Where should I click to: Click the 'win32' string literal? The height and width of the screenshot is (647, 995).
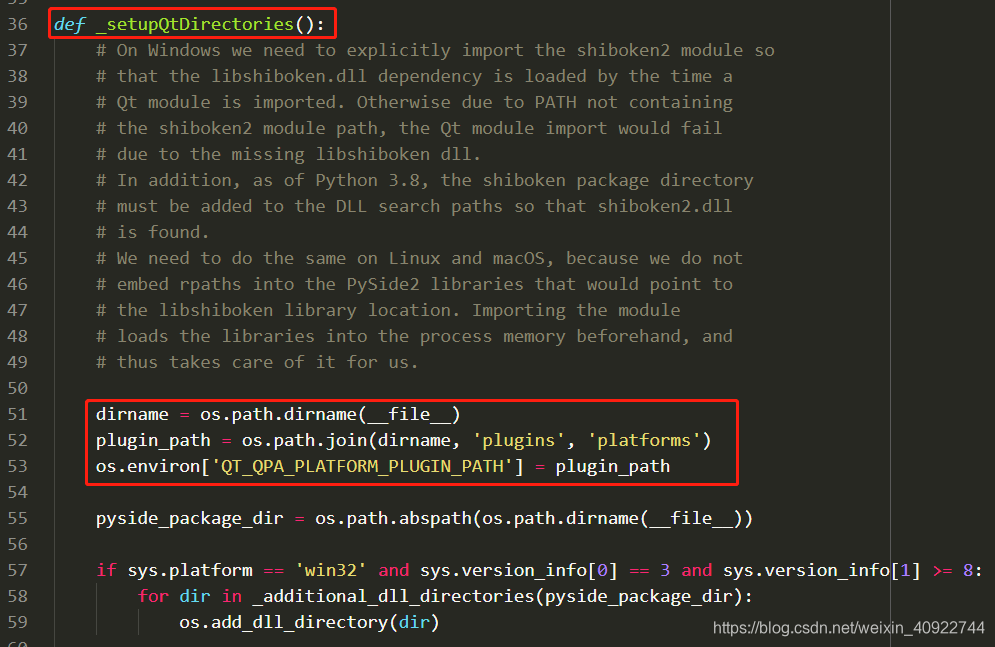(x=331, y=570)
